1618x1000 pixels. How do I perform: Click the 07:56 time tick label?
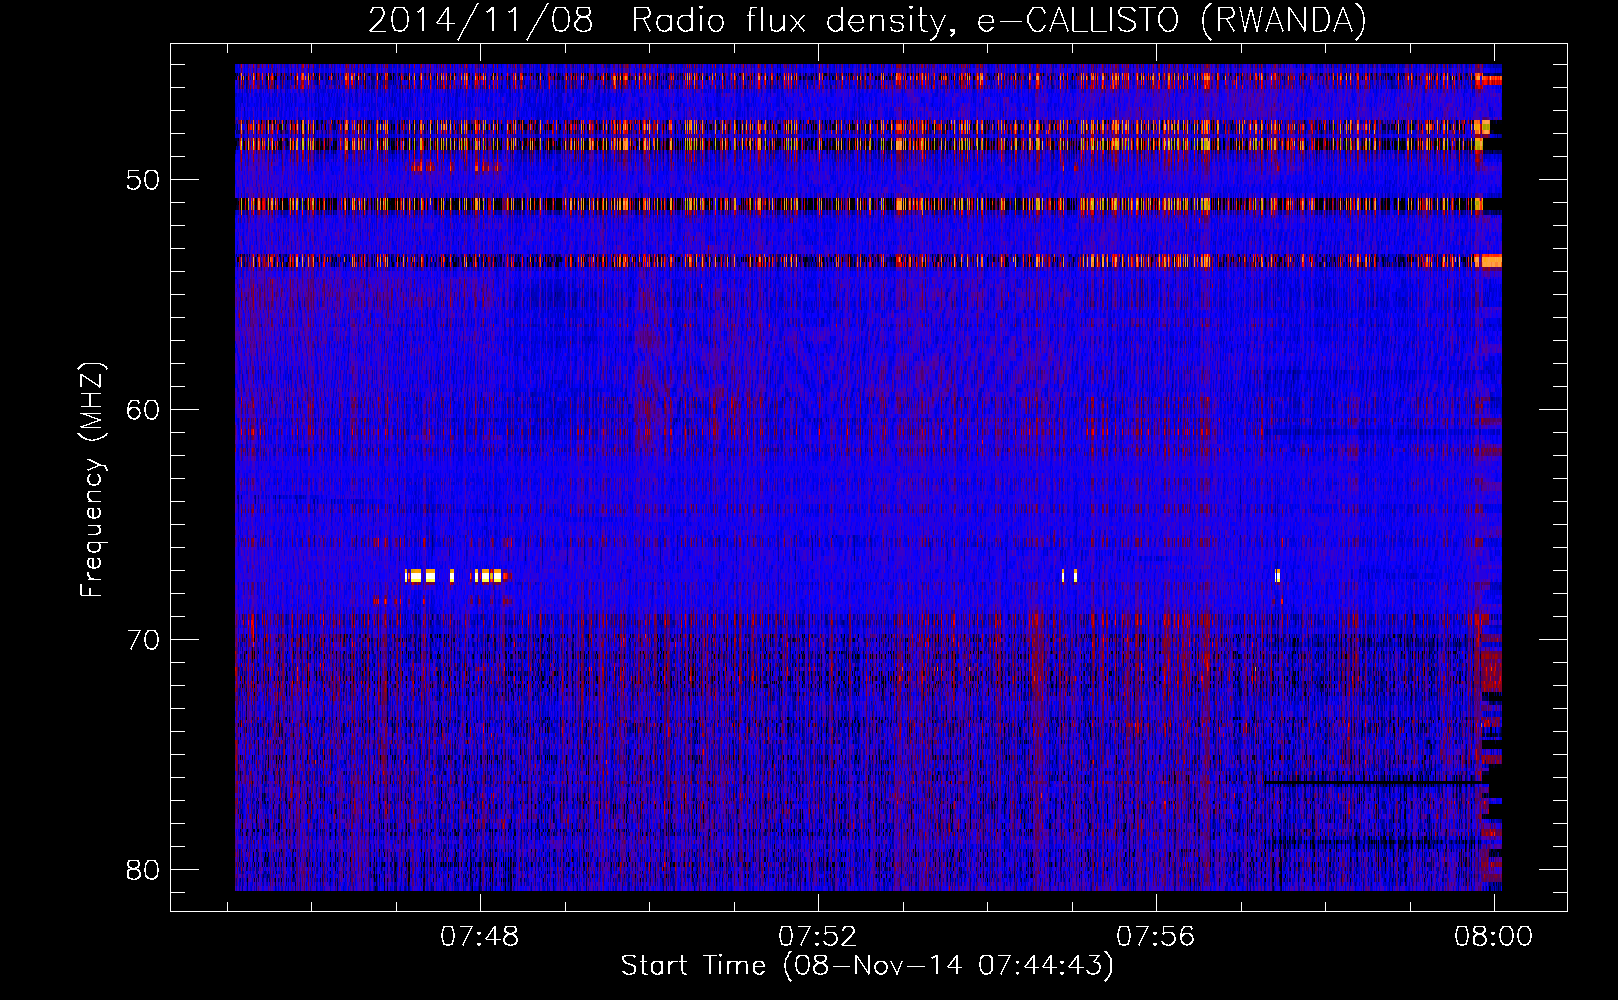[x=1156, y=937]
